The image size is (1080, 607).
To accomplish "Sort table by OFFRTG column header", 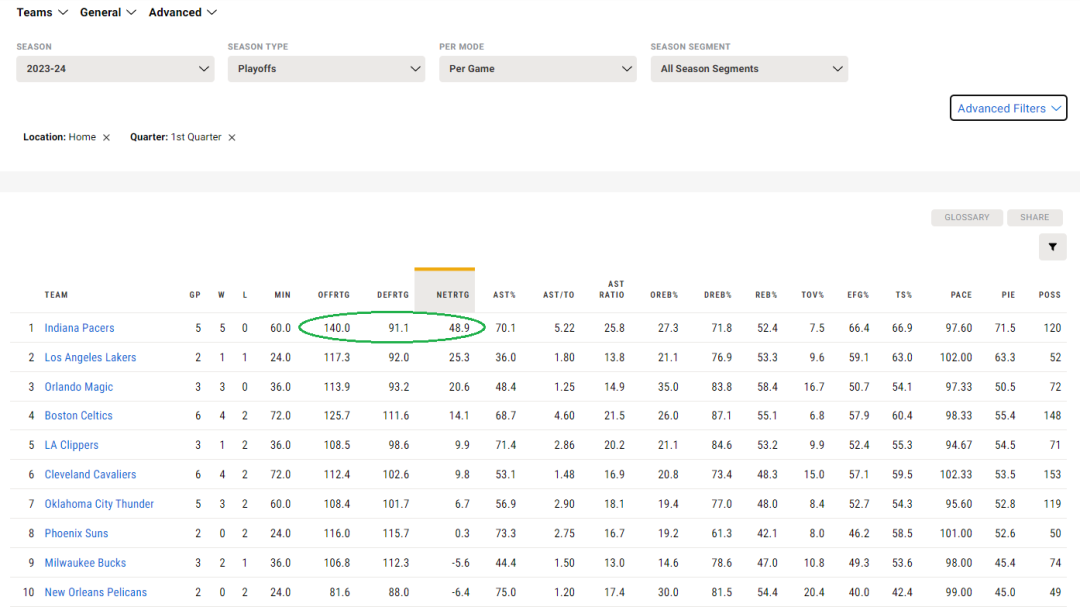I will pyautogui.click(x=334, y=295).
